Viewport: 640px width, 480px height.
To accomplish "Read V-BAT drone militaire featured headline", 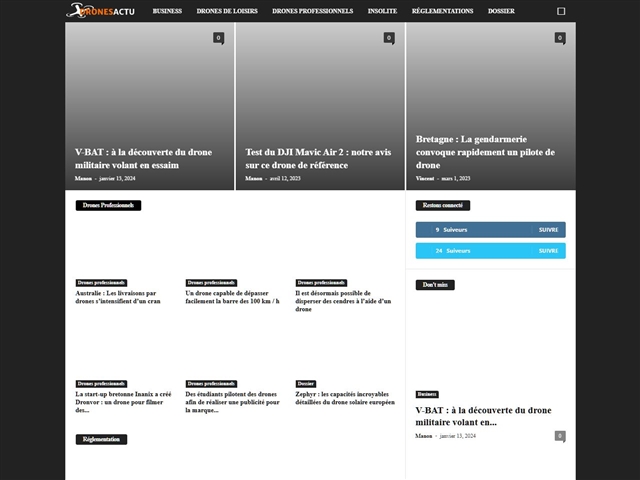I will coord(143,158).
